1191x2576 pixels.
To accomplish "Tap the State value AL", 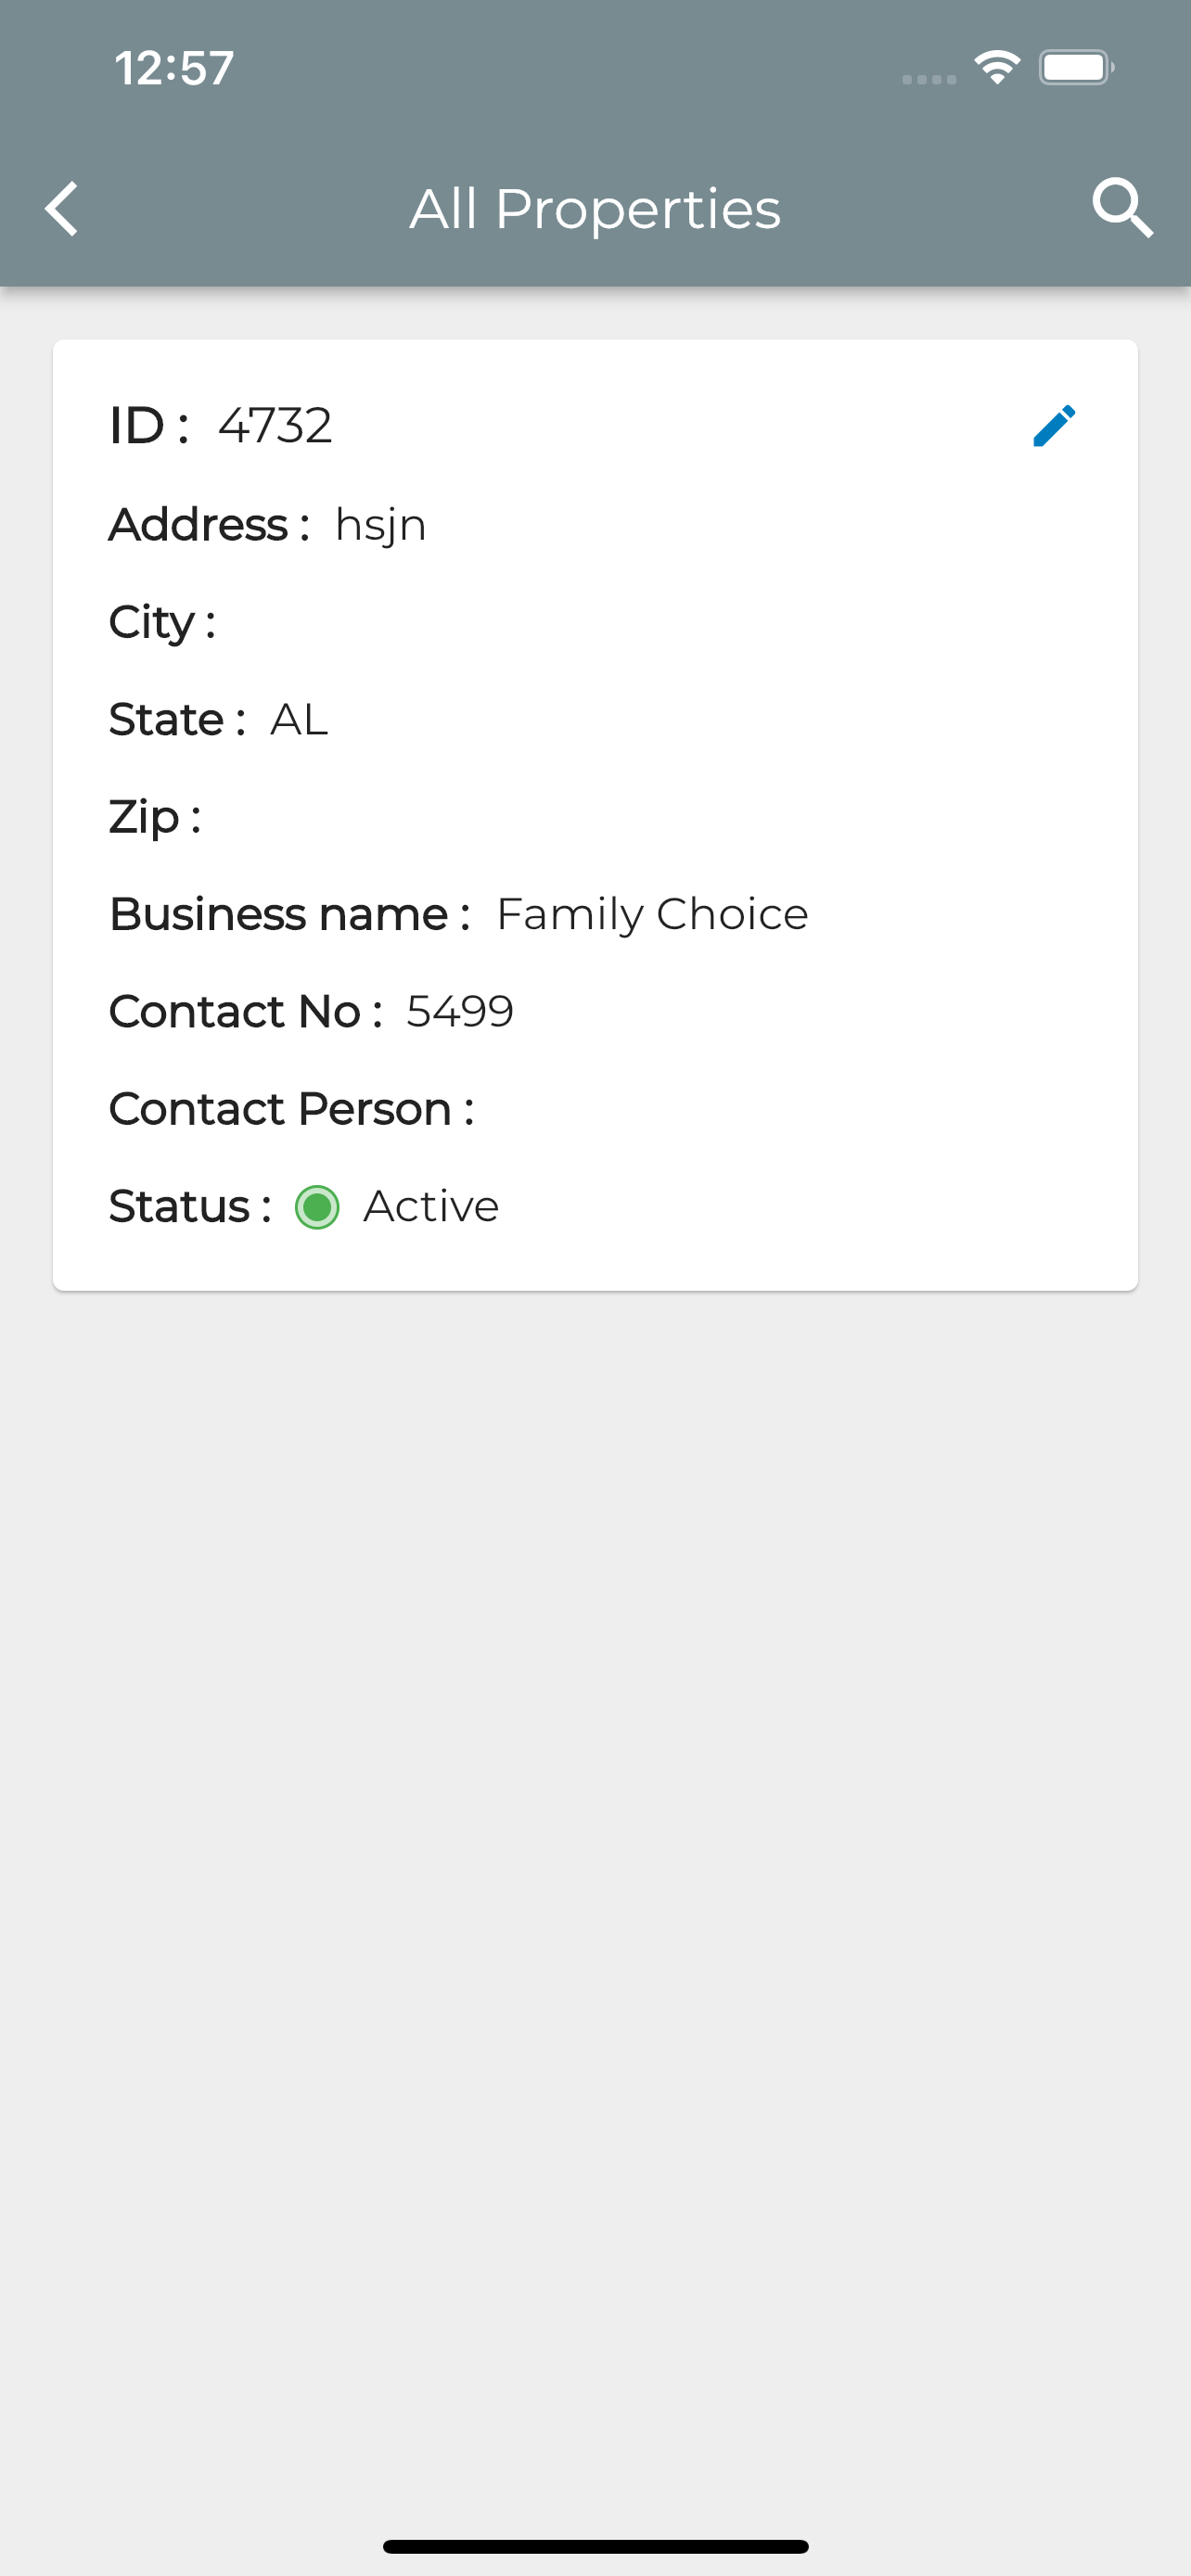I will tap(299, 720).
